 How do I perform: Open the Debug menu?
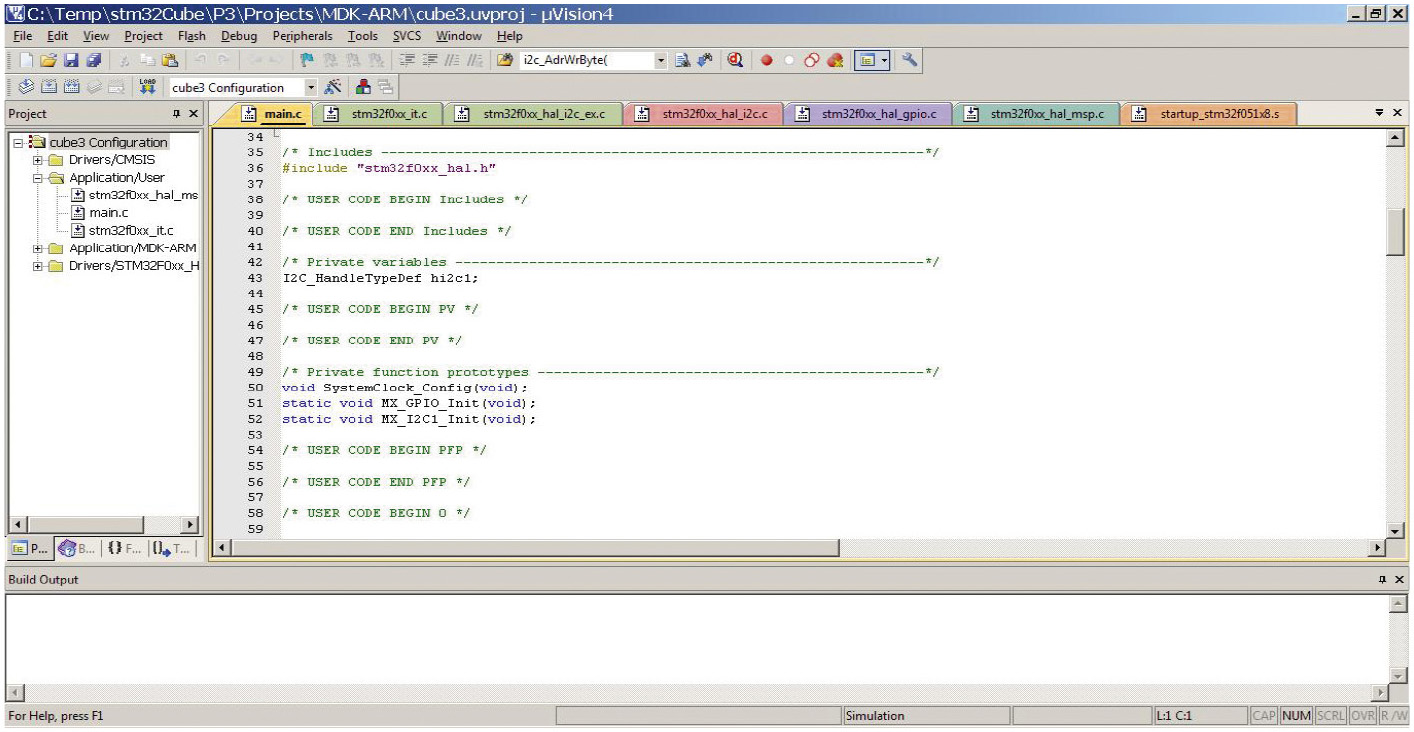[x=239, y=36]
